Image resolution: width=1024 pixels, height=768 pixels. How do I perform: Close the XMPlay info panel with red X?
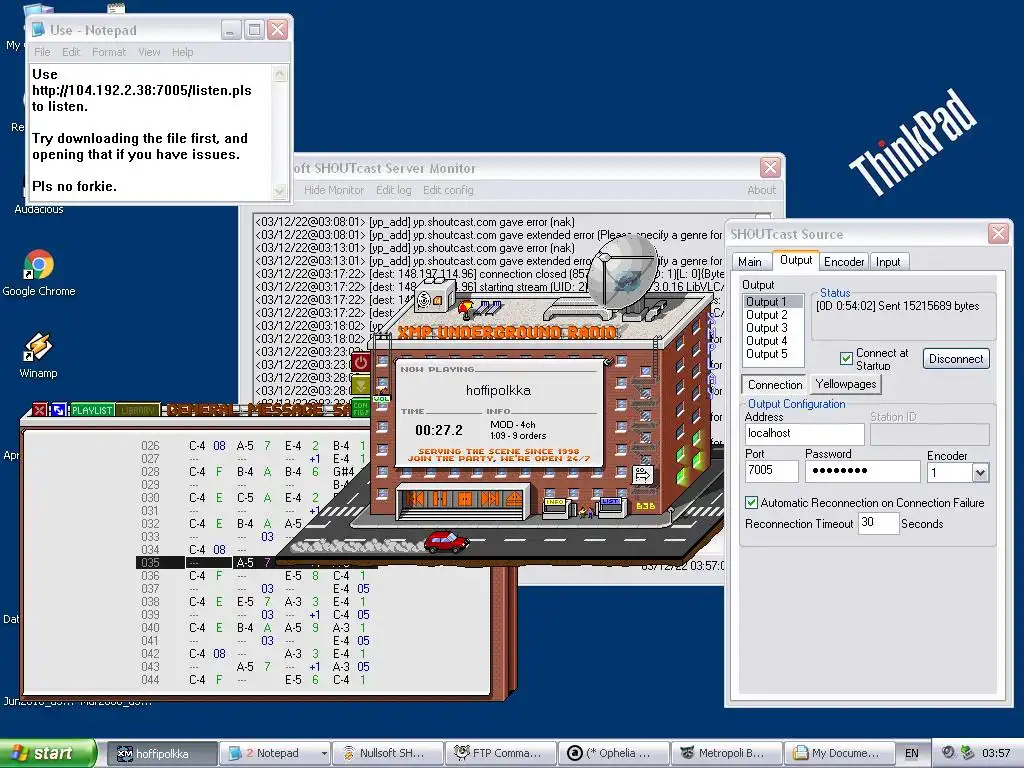(x=39, y=409)
